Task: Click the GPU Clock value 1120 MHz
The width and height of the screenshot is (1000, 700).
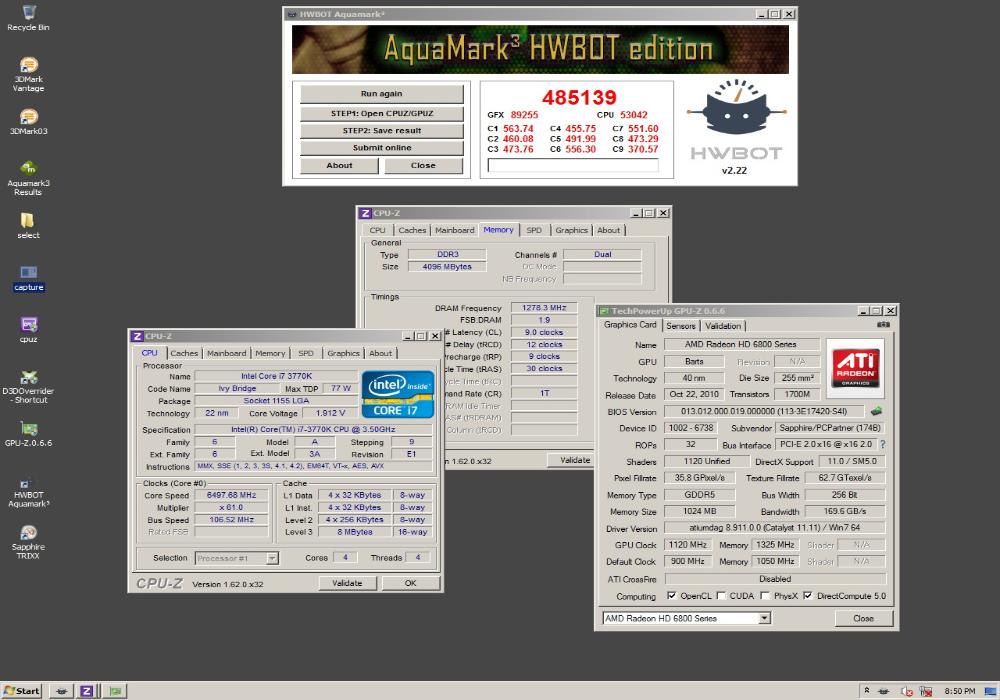Action: (687, 544)
